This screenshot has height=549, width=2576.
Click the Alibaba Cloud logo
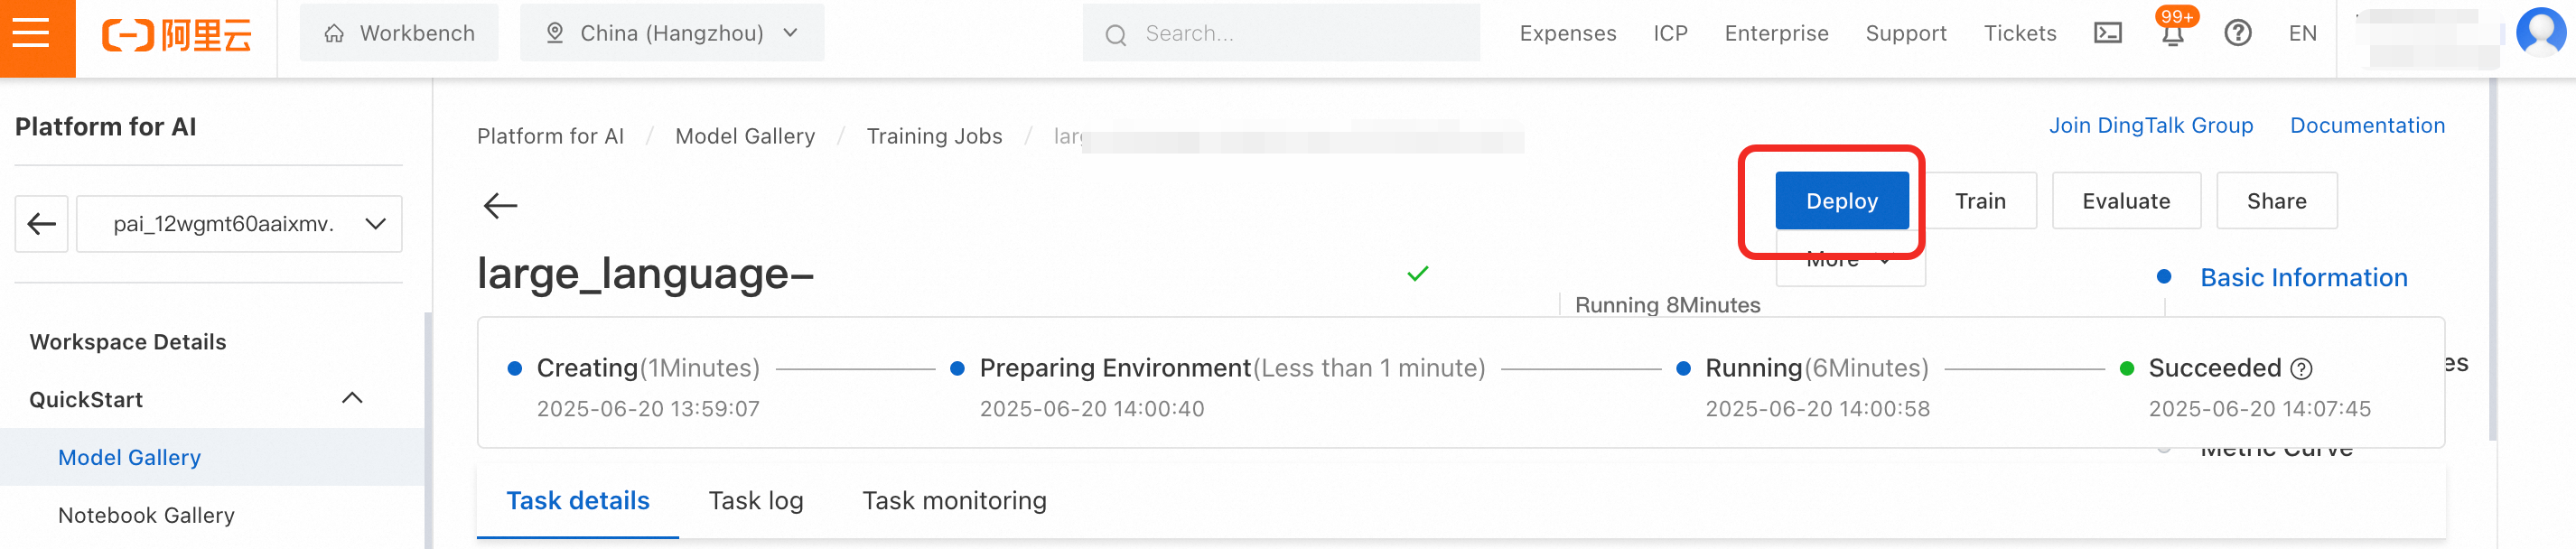pyautogui.click(x=177, y=35)
